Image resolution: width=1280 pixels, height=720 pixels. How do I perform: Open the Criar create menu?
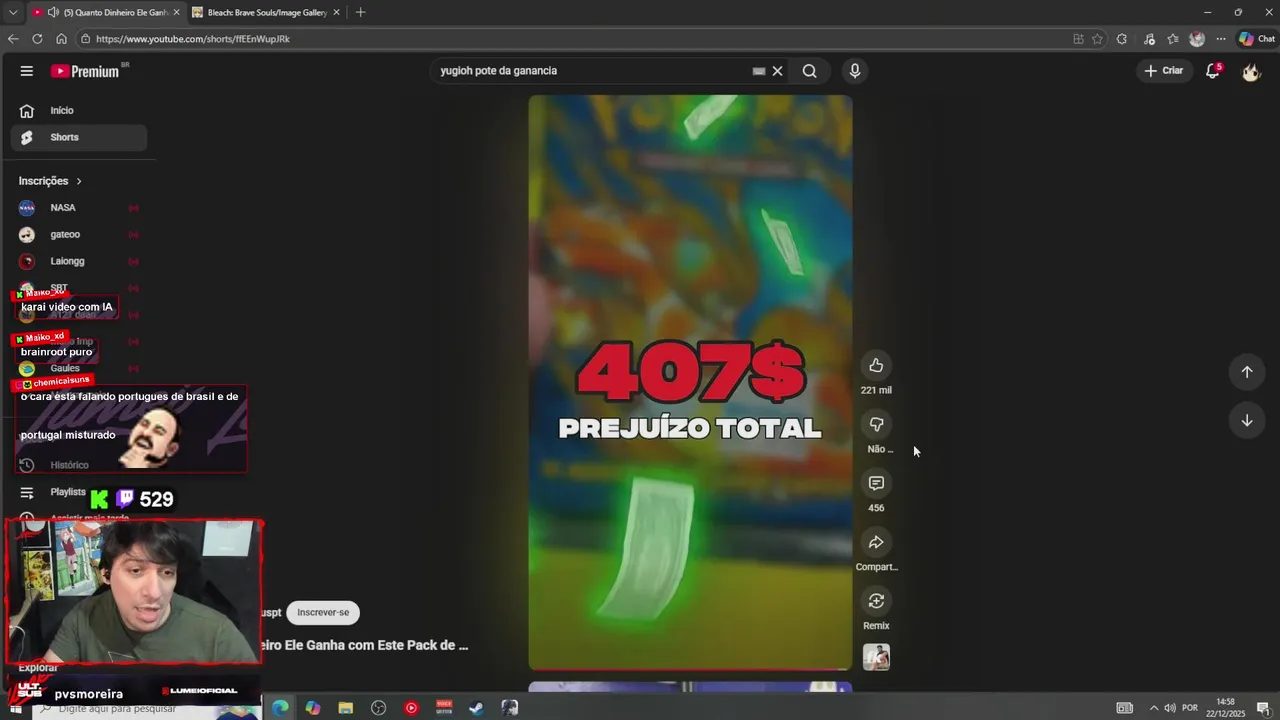(x=1163, y=71)
